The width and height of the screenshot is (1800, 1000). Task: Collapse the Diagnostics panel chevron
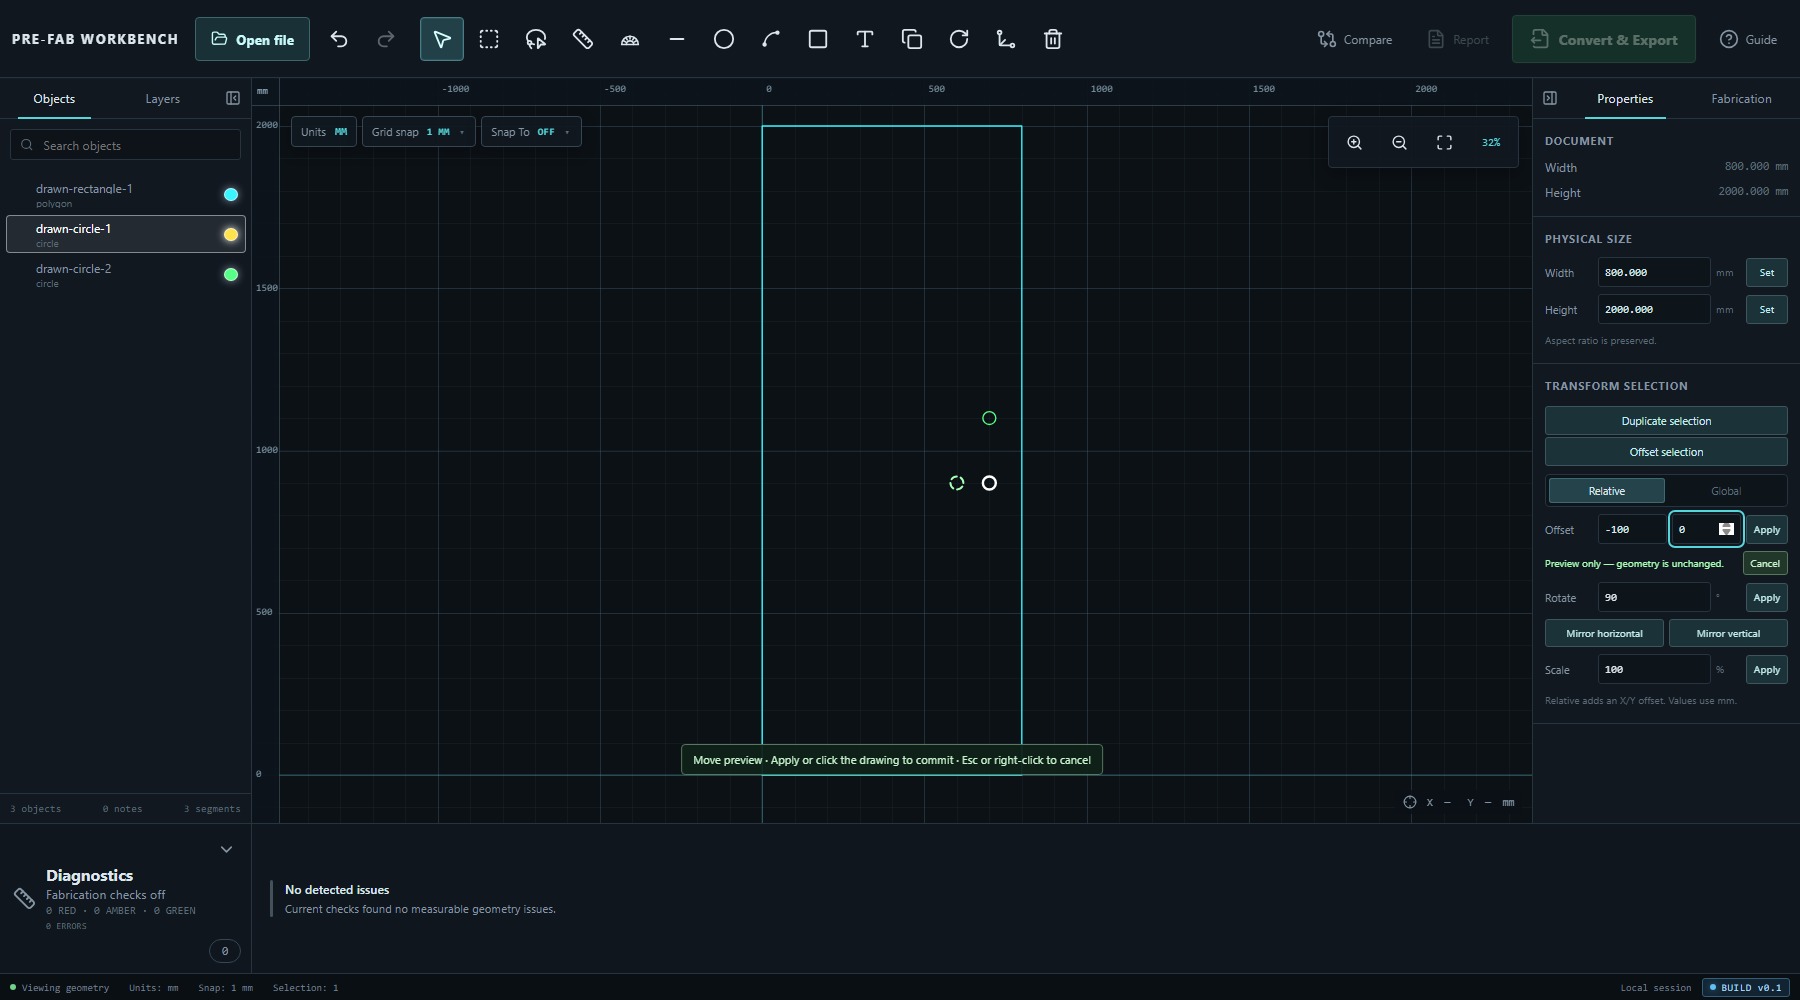[x=226, y=849]
